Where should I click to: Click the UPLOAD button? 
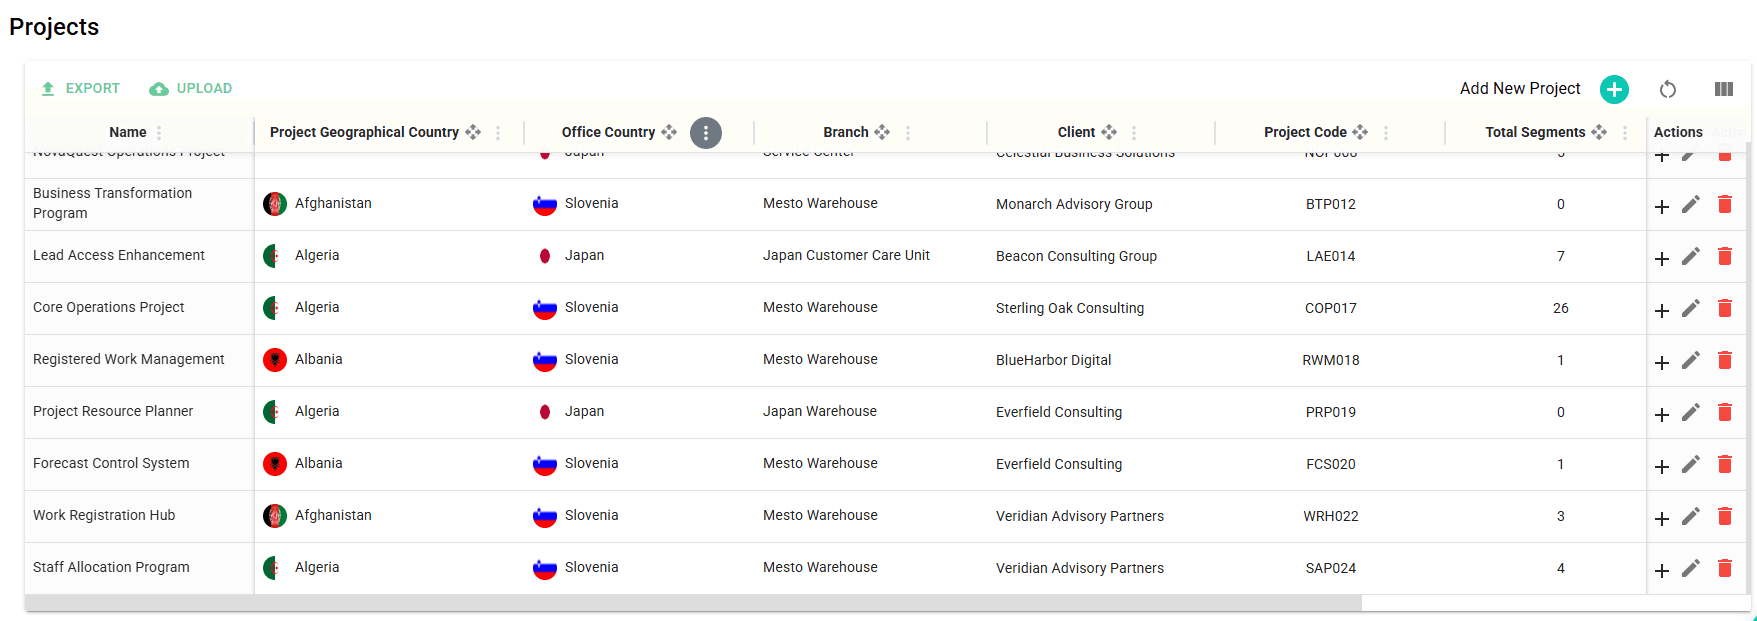(x=191, y=88)
